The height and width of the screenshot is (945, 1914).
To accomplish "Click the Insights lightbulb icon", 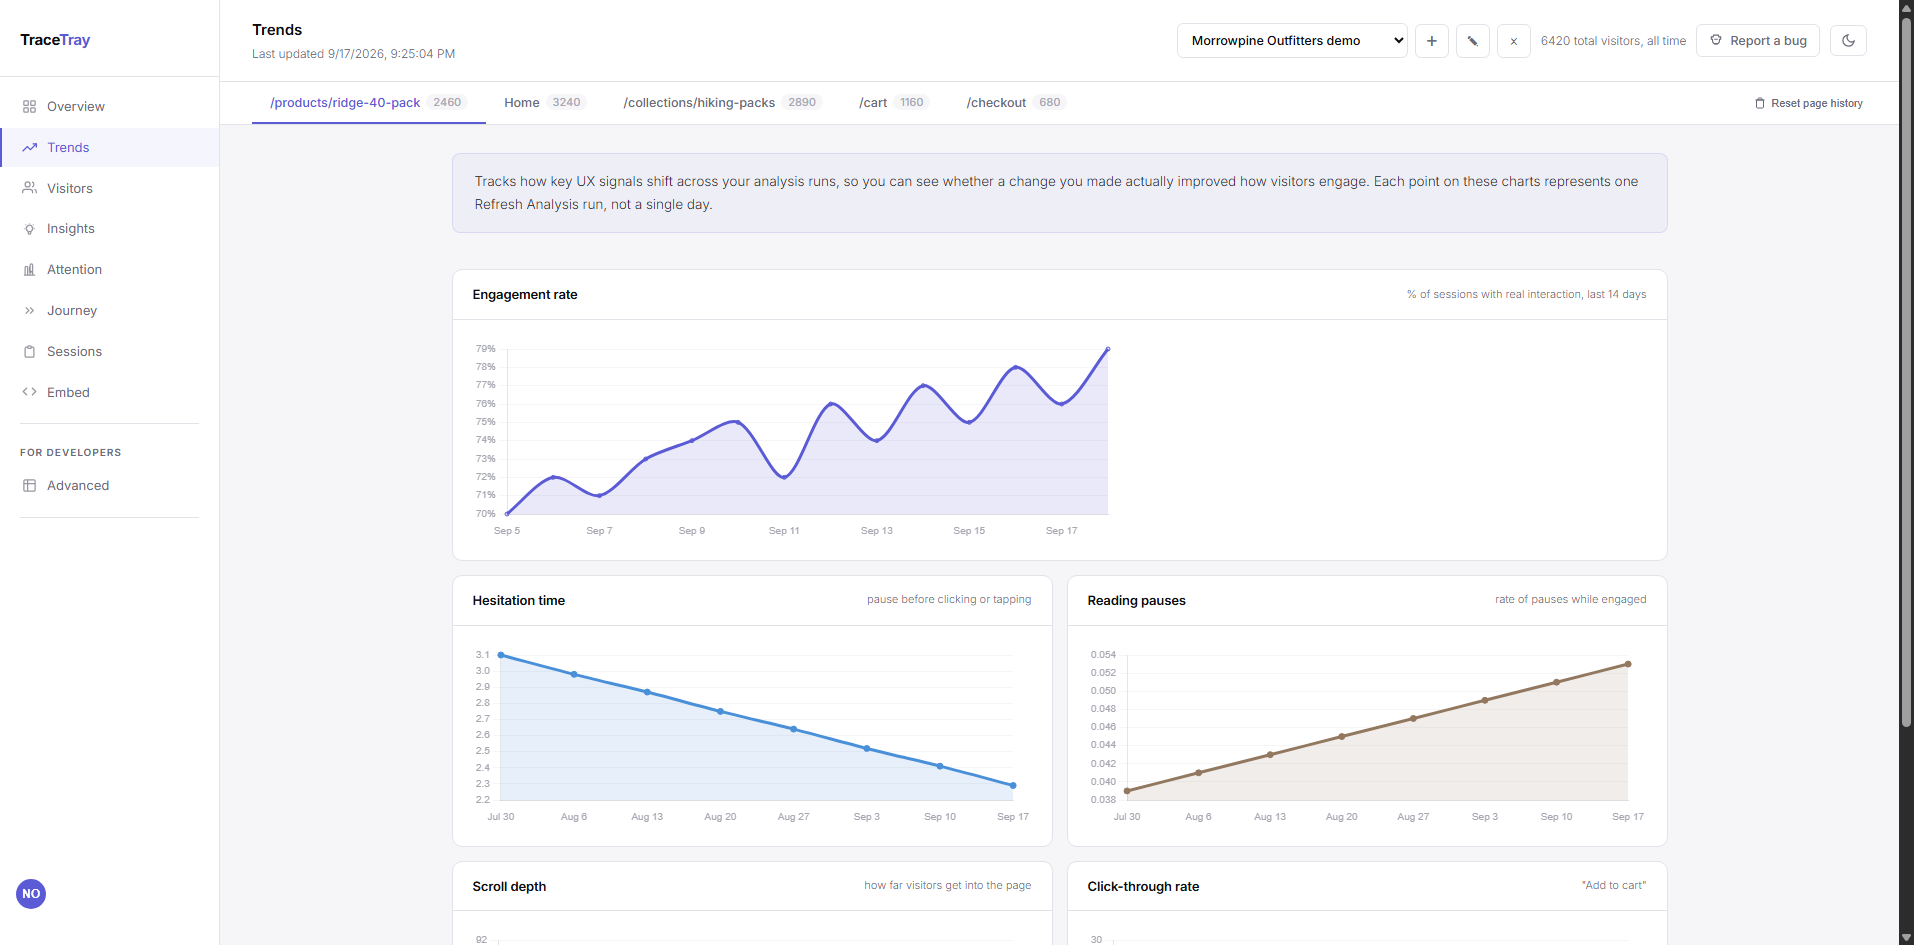I will pos(29,229).
